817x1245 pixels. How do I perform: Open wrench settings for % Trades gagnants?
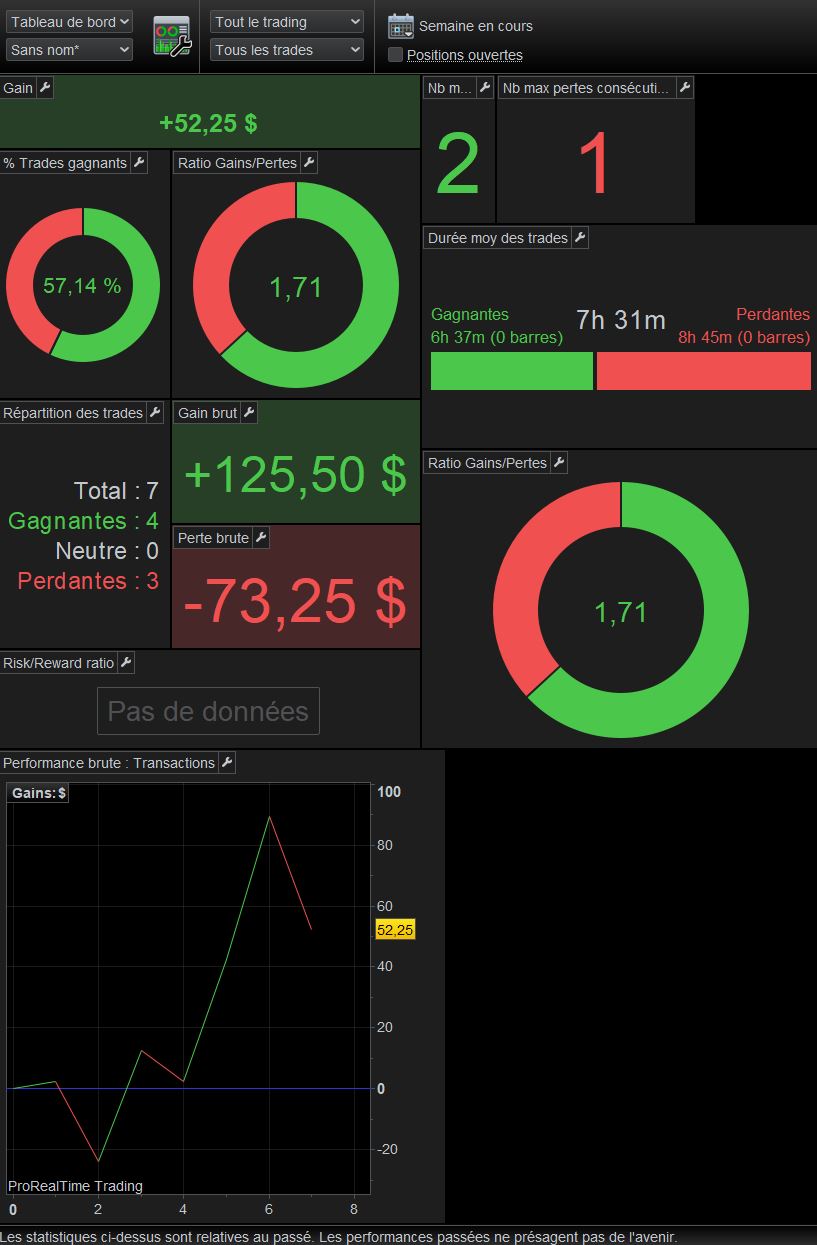pos(139,163)
